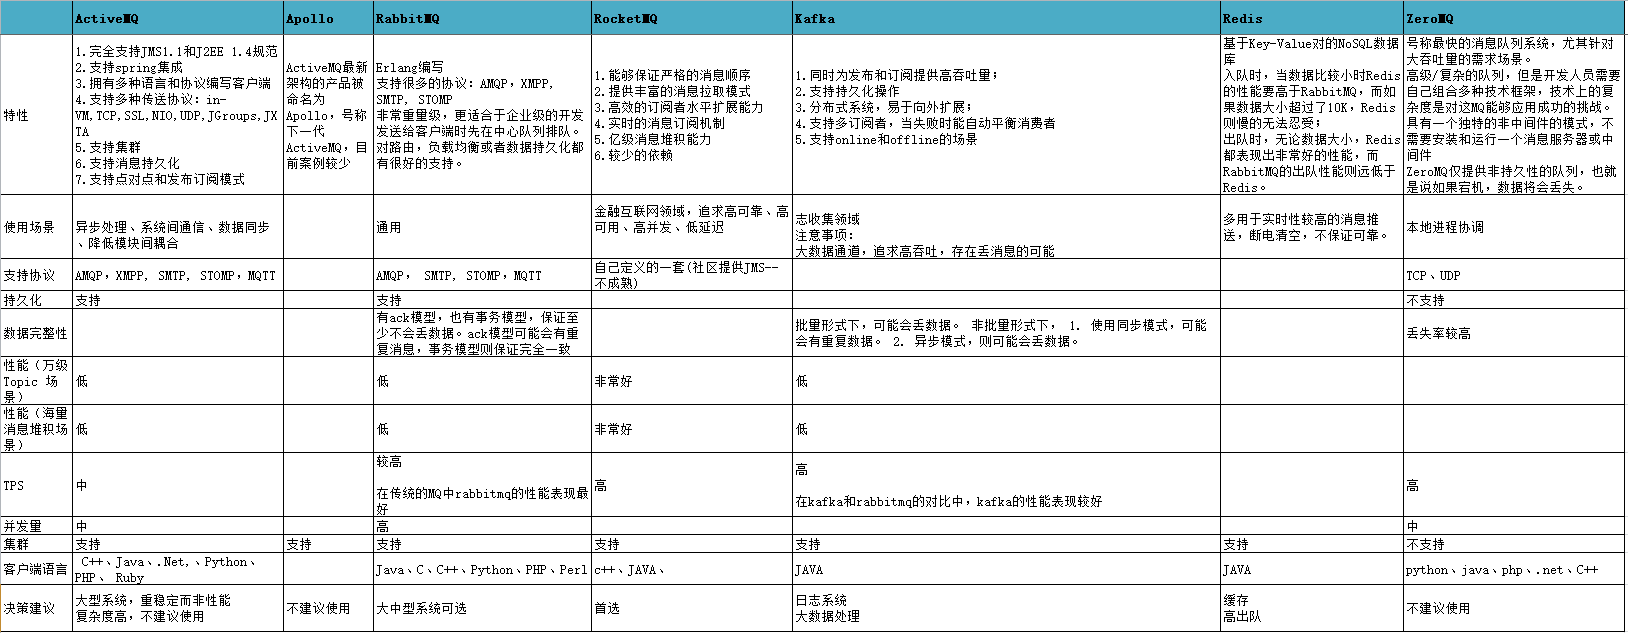Select ActiveMQ features cell listing JMS1.1 support
This screenshot has height=633, width=1628.
click(178, 115)
